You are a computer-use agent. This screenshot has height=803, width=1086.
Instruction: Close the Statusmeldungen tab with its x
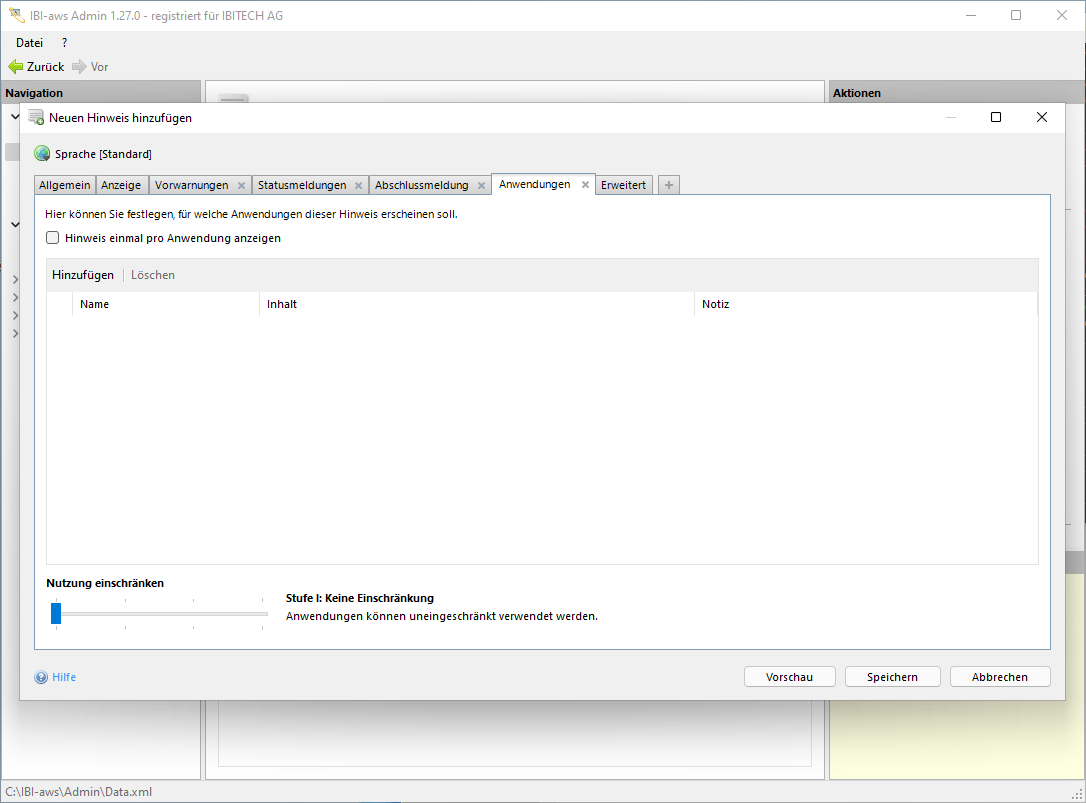pos(358,186)
